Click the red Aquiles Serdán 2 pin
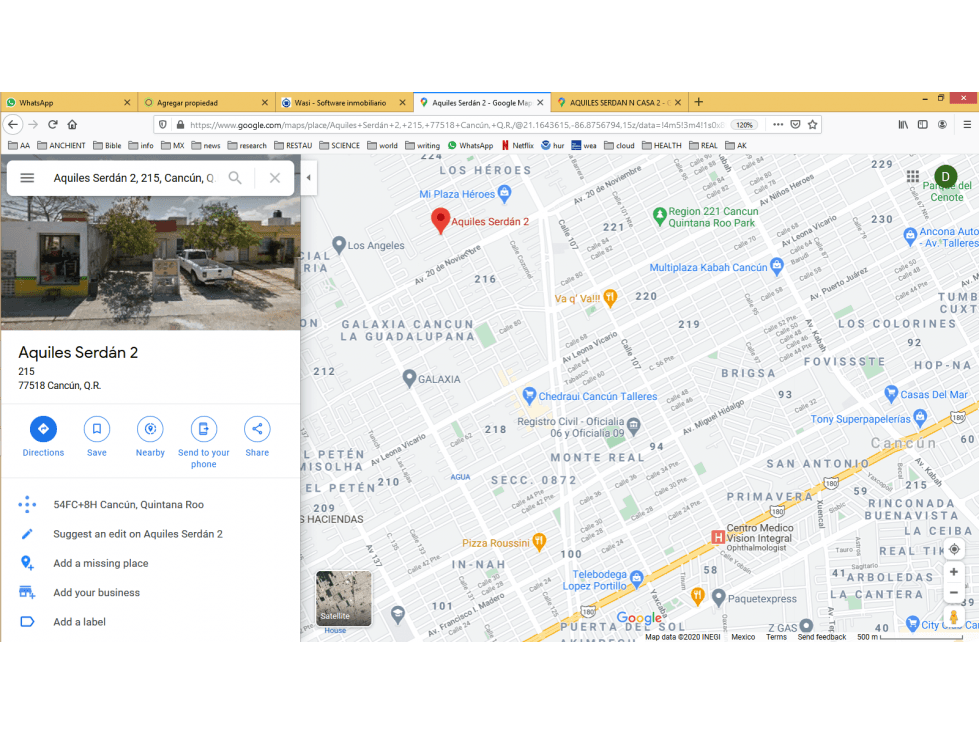Image resolution: width=979 pixels, height=734 pixels. (440, 221)
